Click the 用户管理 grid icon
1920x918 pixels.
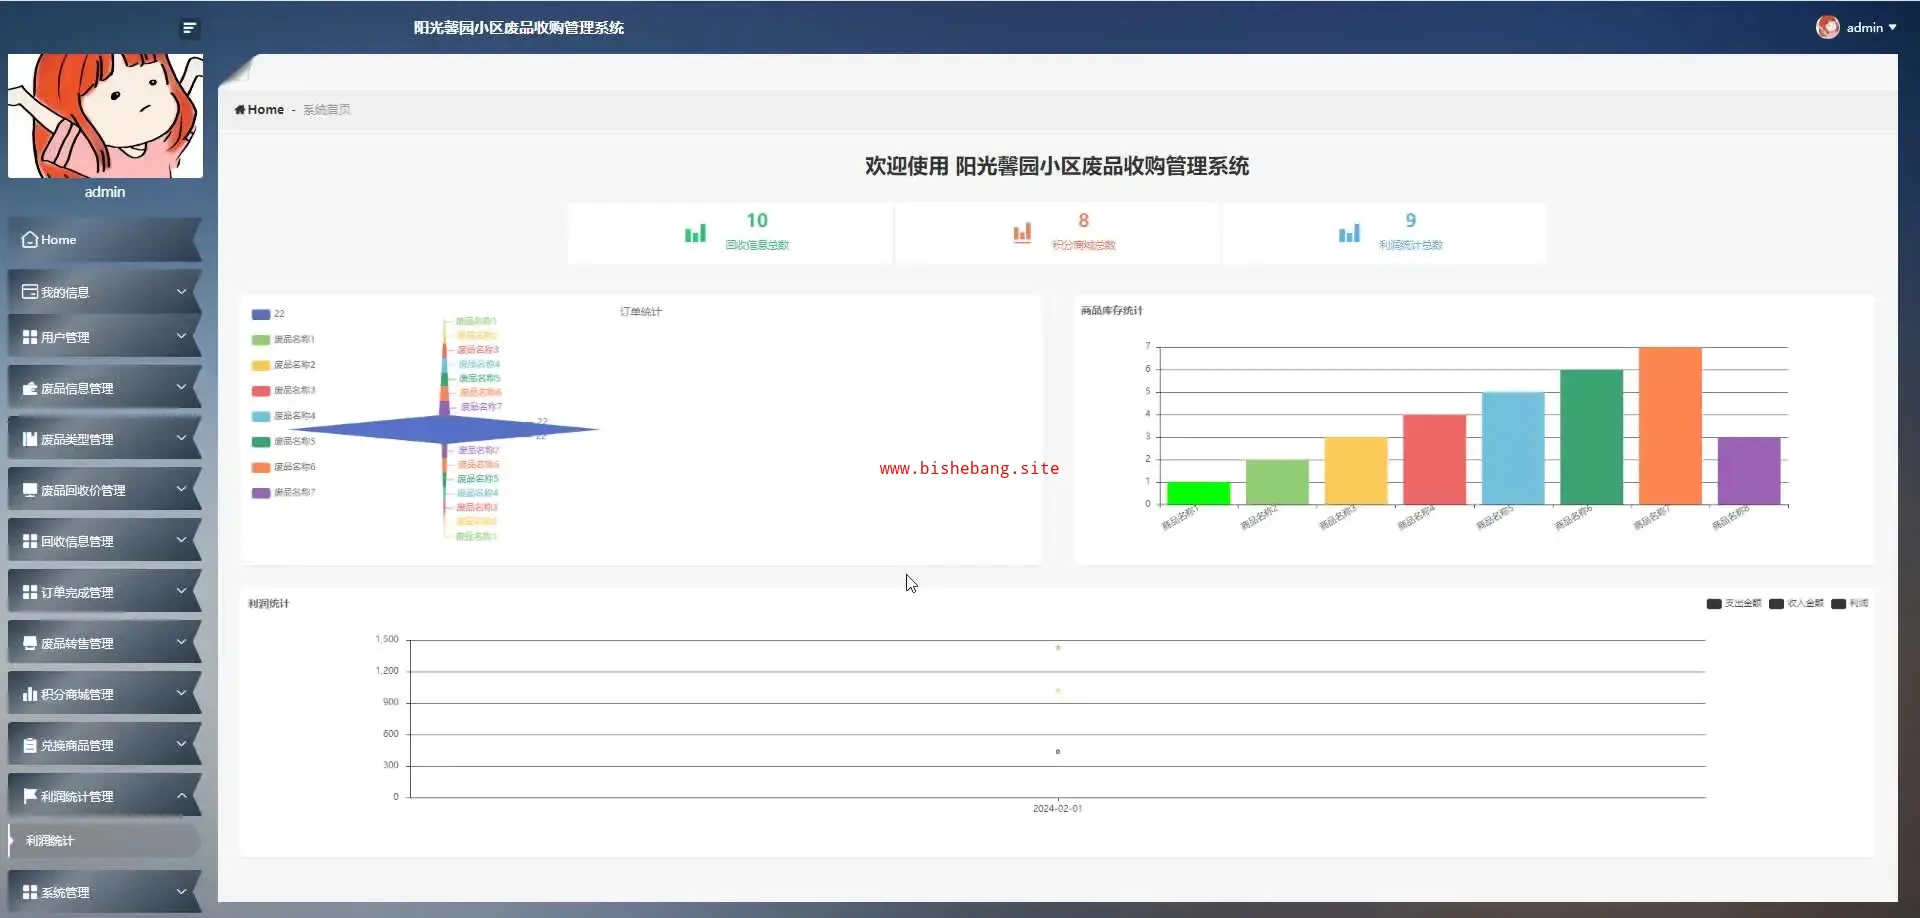(x=30, y=338)
